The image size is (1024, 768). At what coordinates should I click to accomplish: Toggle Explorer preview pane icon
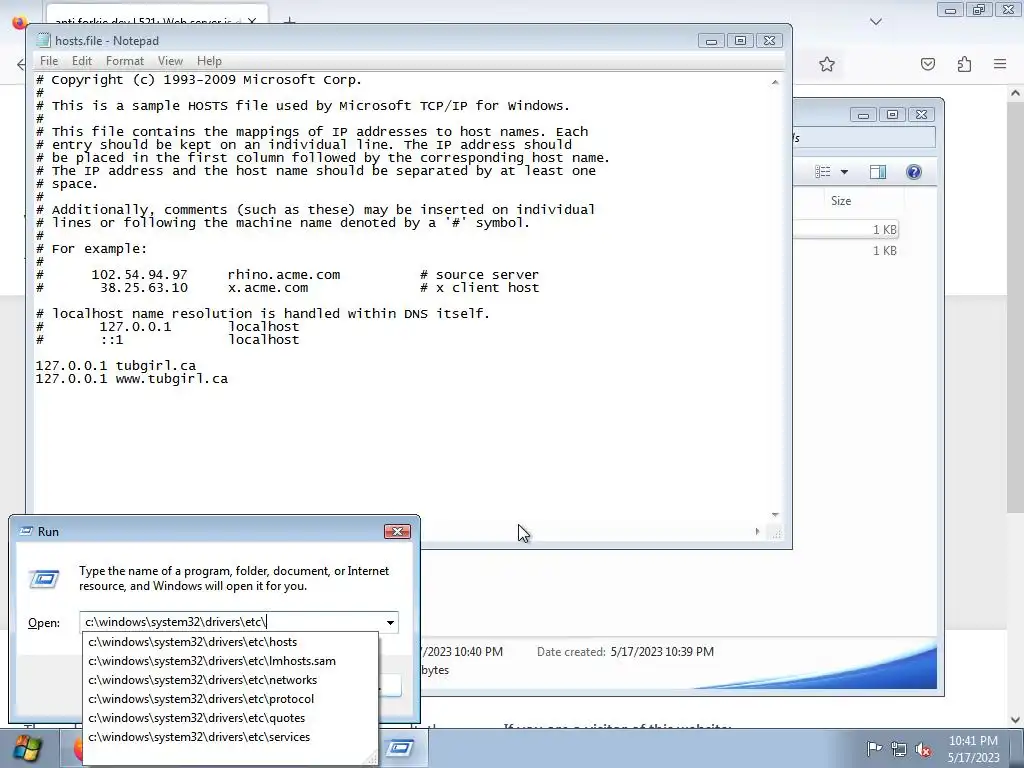[x=878, y=172]
